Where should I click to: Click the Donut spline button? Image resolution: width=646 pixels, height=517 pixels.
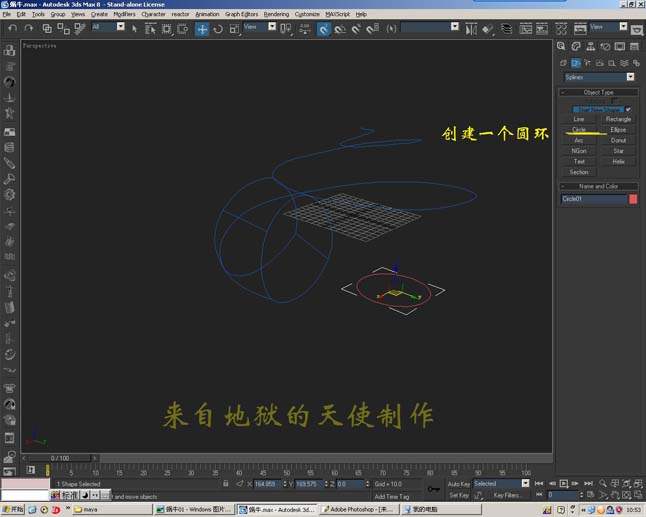618,140
